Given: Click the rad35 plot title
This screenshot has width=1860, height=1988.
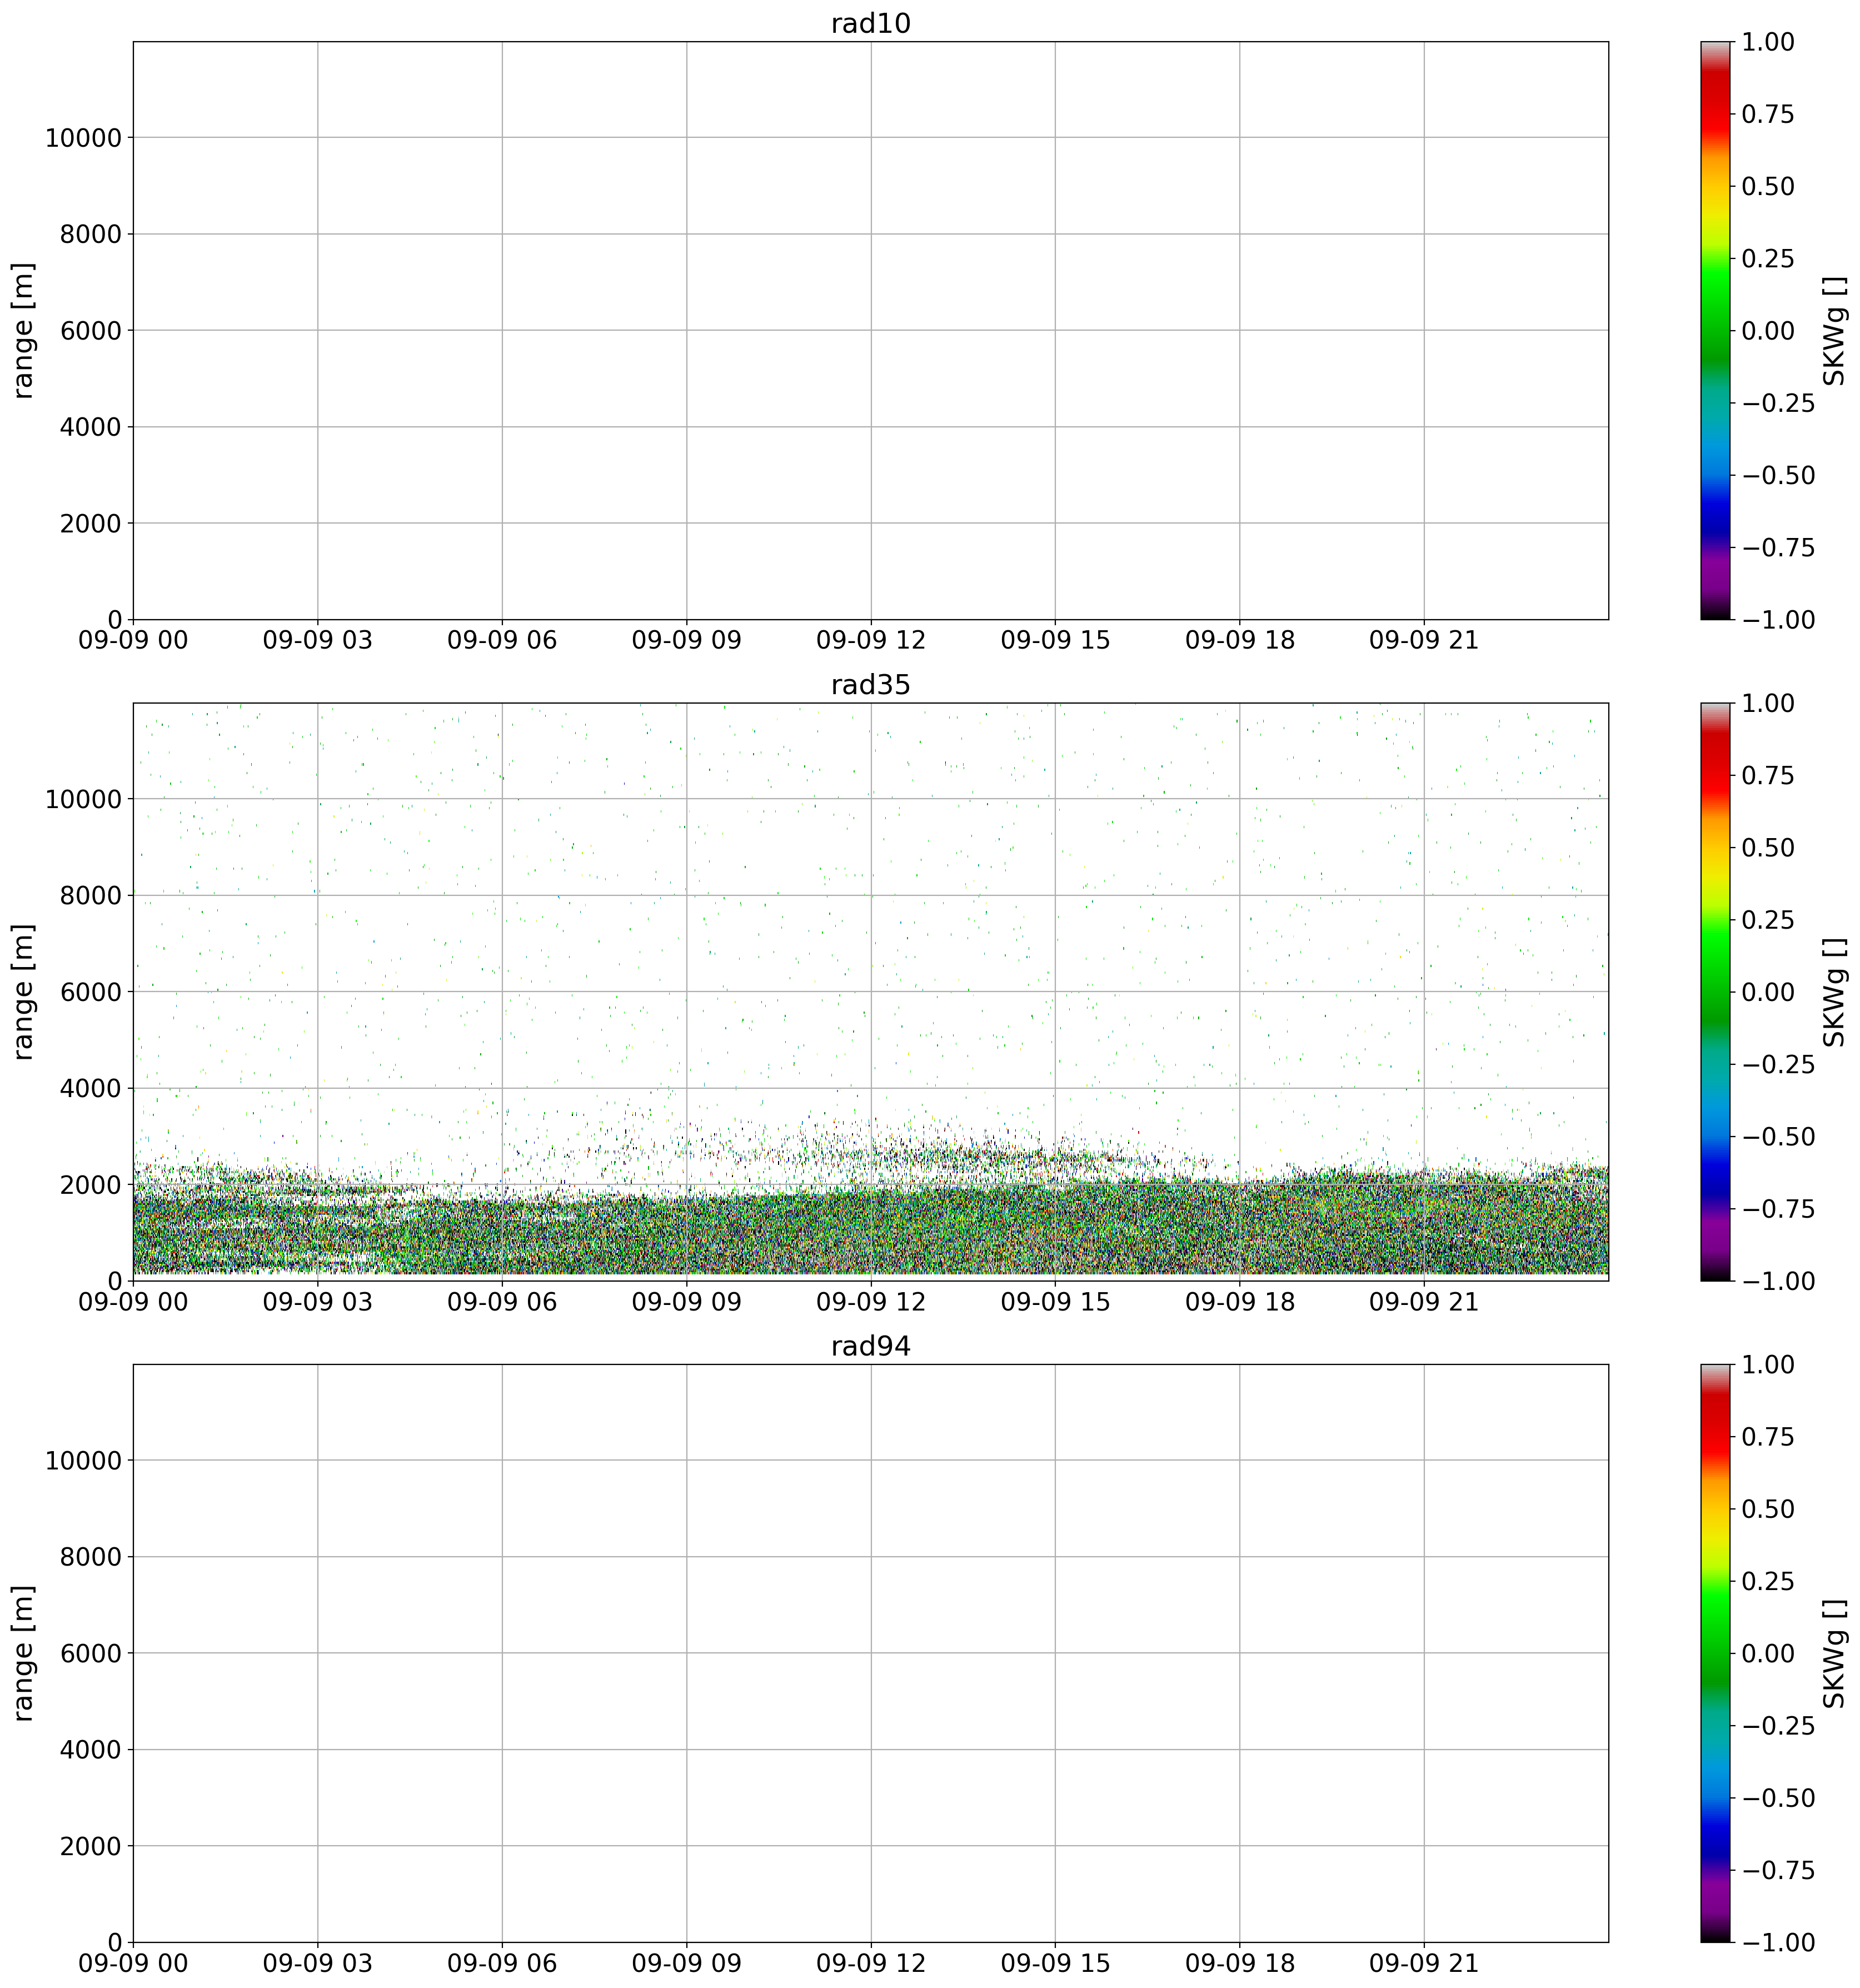Looking at the screenshot, I should [870, 685].
